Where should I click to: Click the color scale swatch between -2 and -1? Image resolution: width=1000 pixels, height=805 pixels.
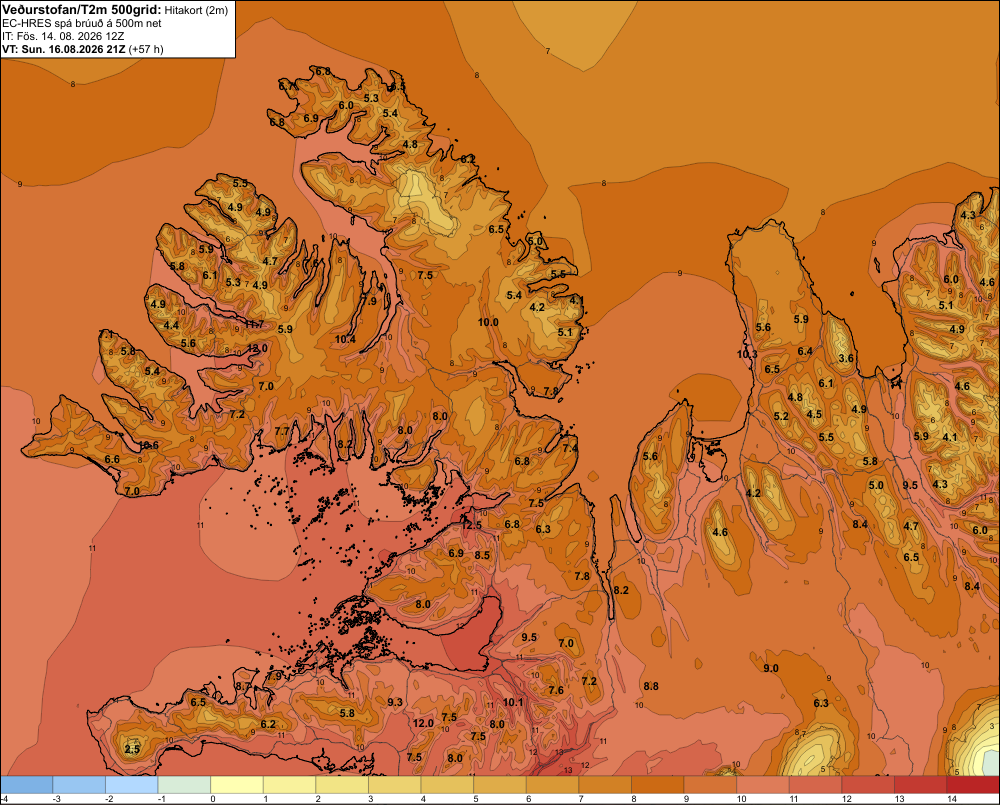(131, 785)
